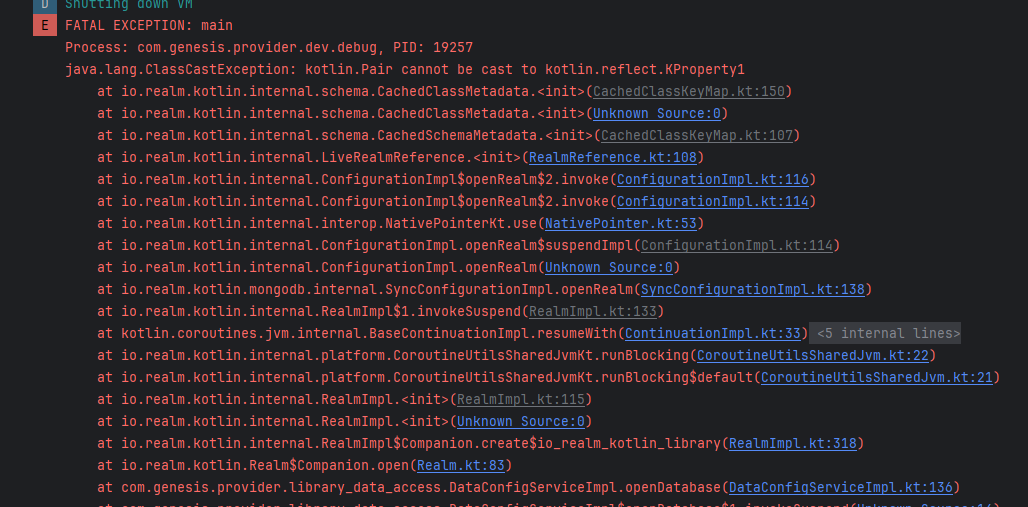The width and height of the screenshot is (1028, 507).
Task: Open the ConfigurationImpl.kt:116 link
Action: click(713, 179)
